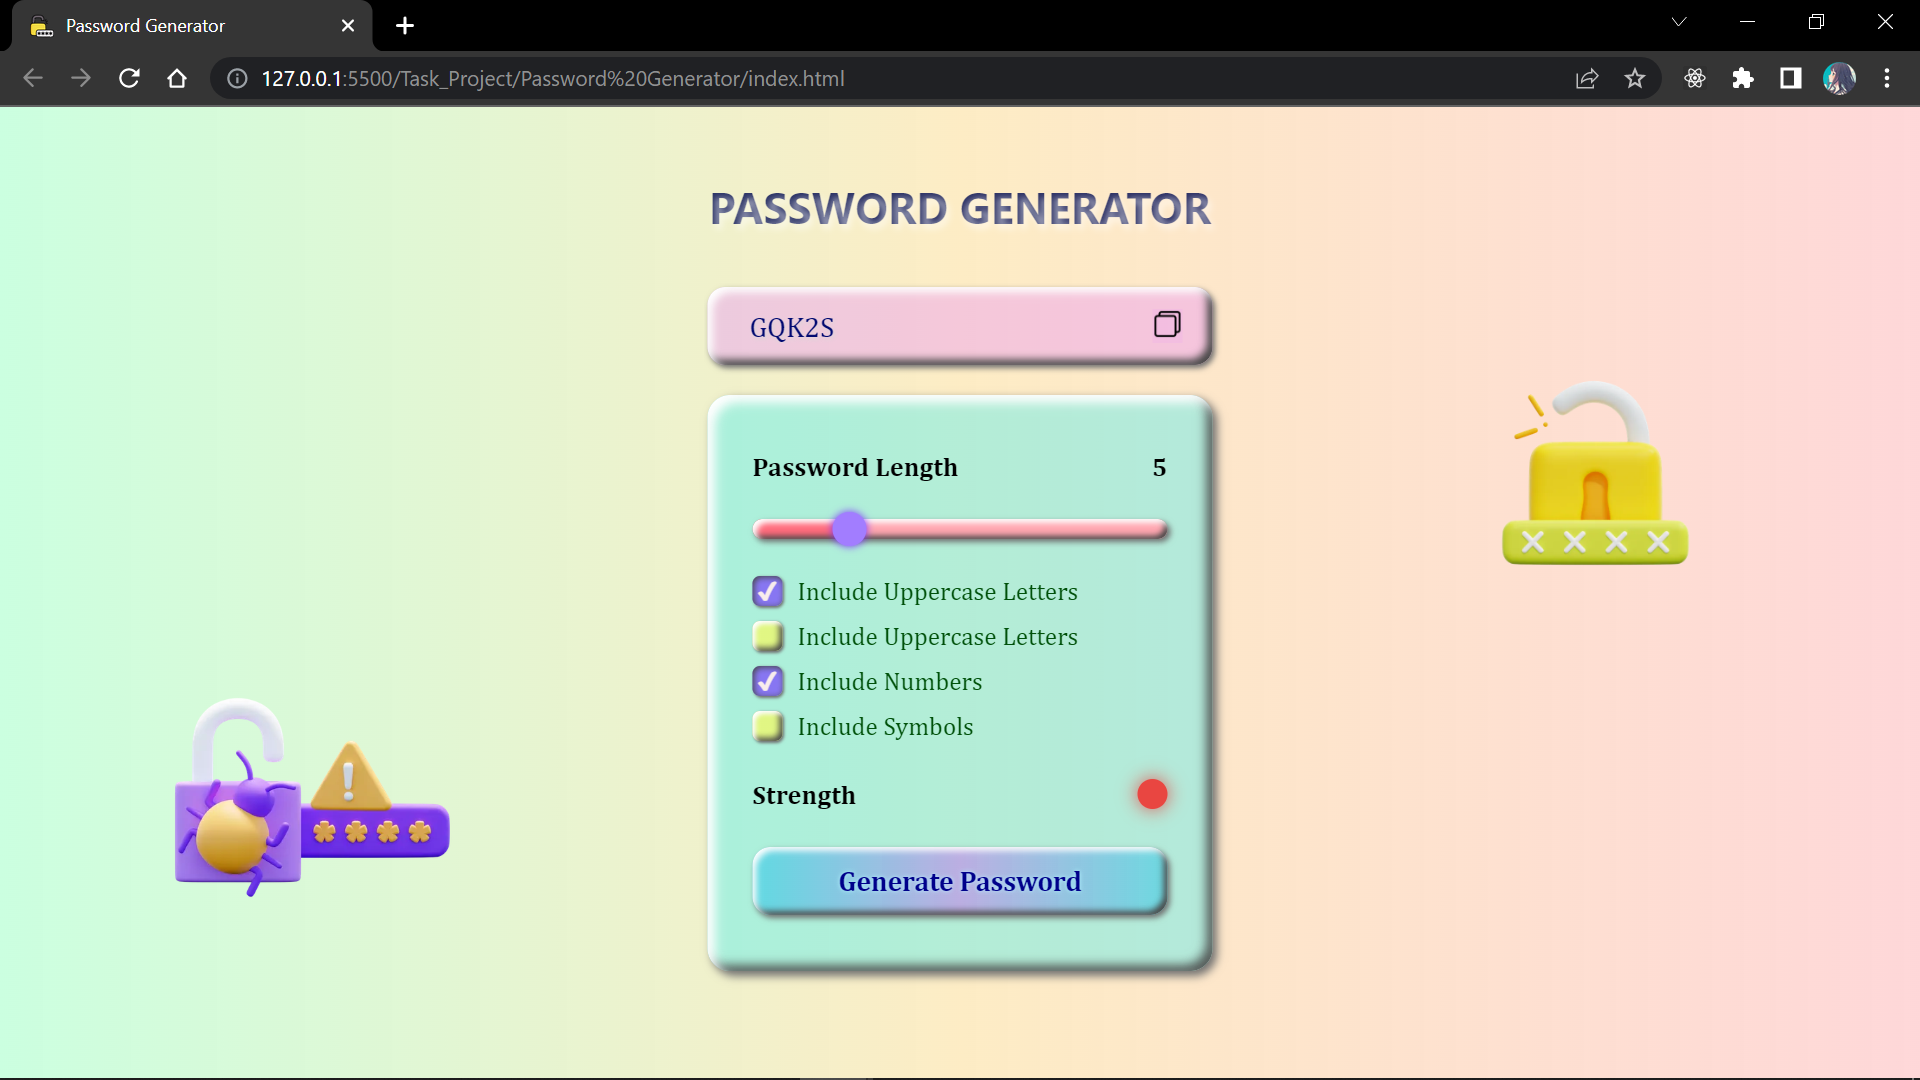This screenshot has height=1080, width=1920.
Task: Click the red strength indicator dot
Action: click(1152, 794)
